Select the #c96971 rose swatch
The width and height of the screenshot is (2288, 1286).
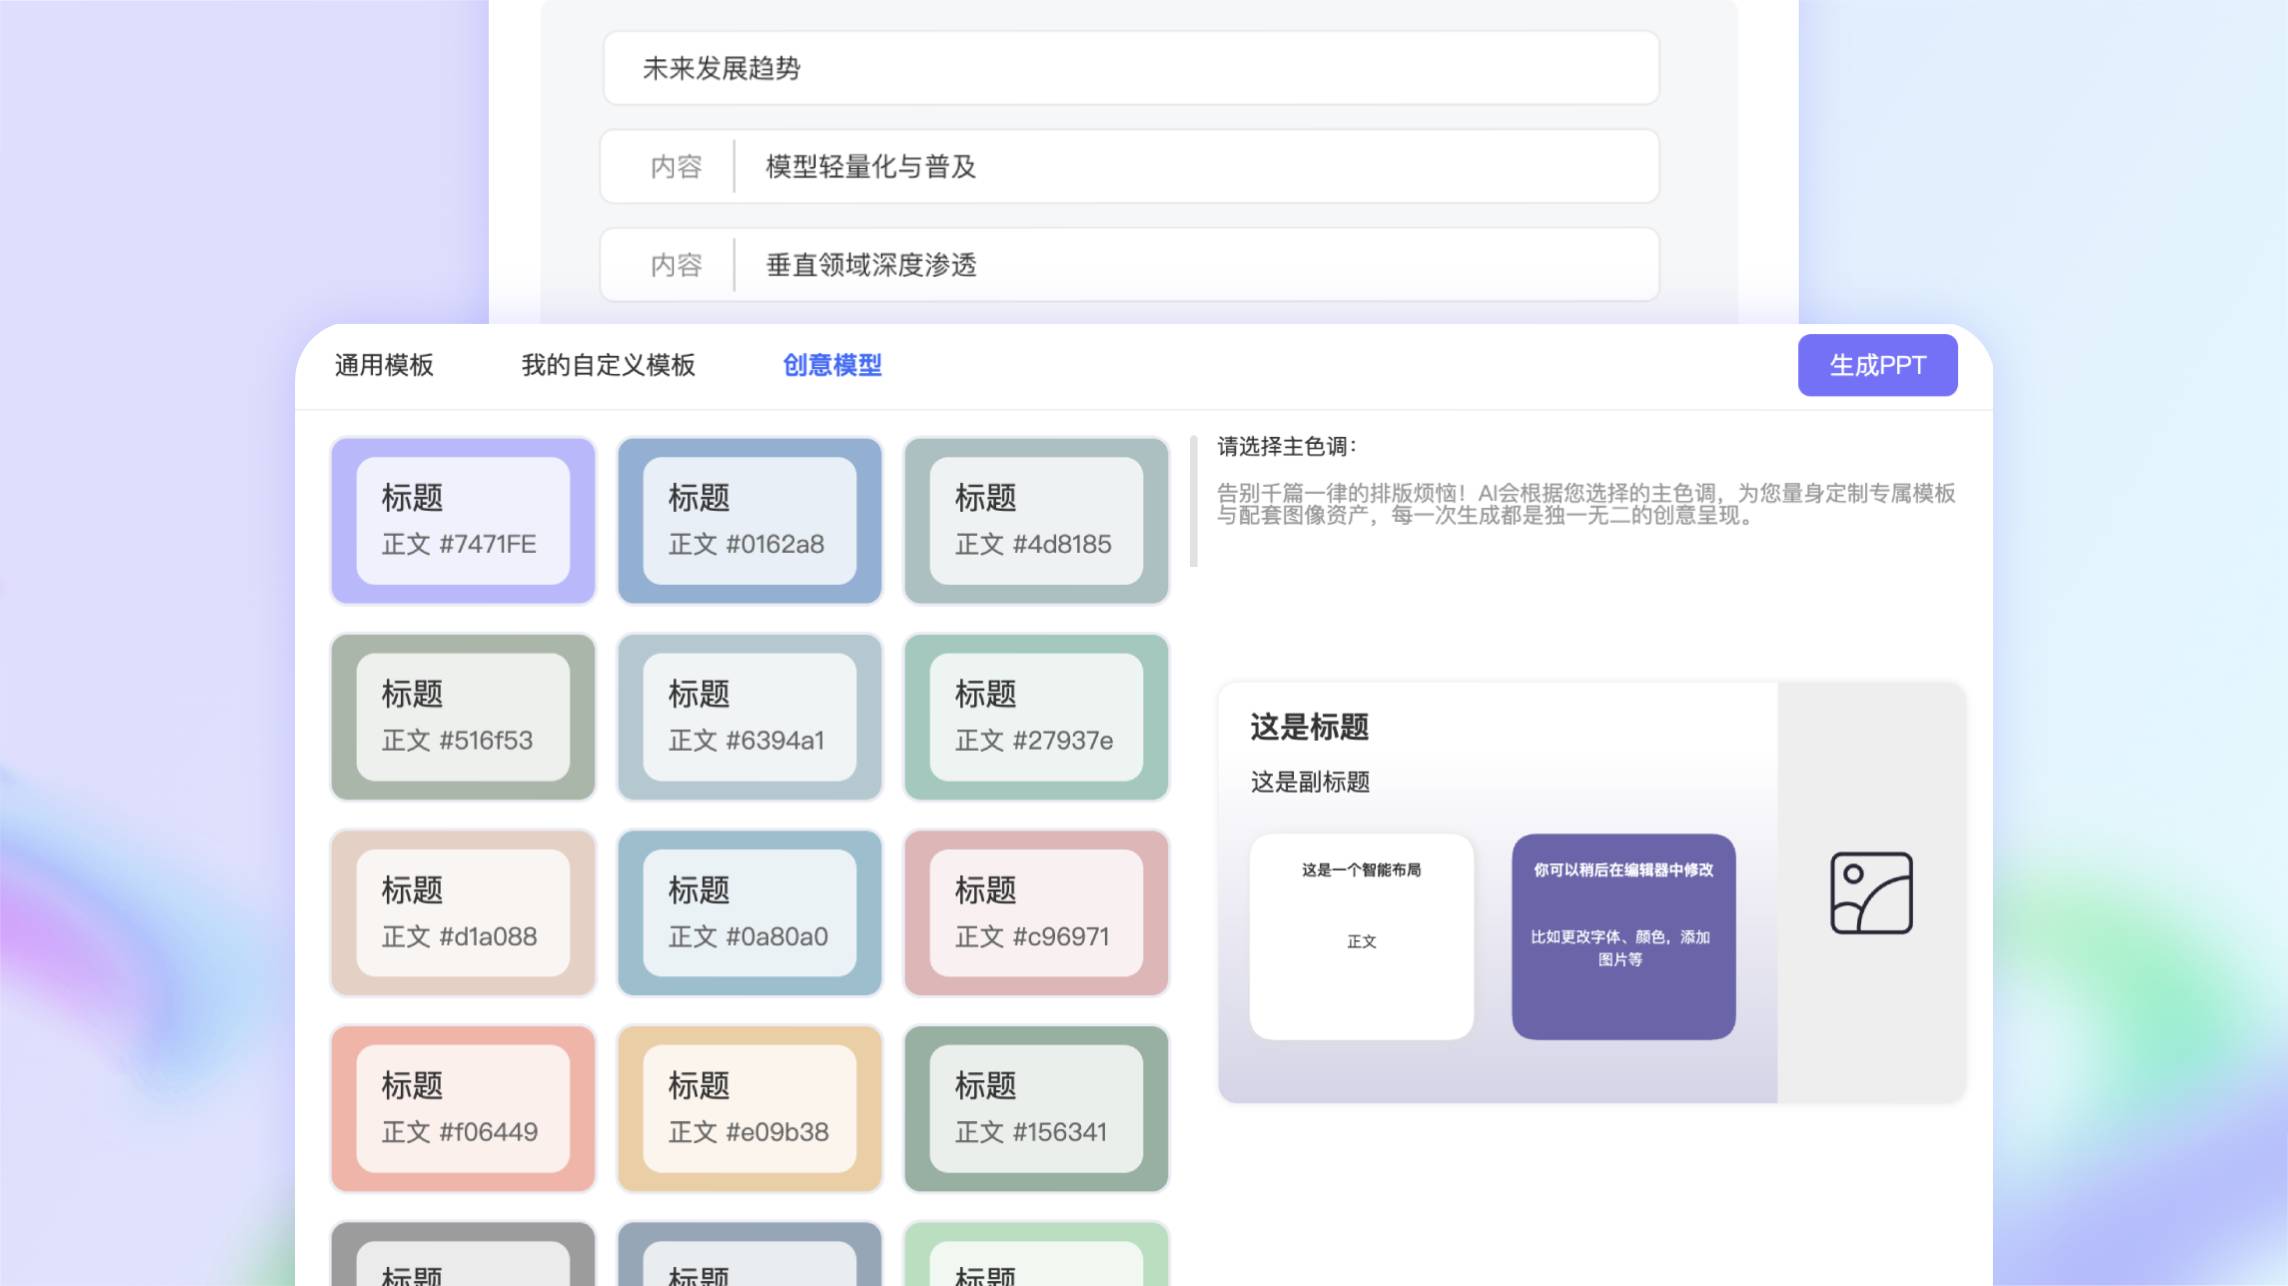click(1036, 912)
